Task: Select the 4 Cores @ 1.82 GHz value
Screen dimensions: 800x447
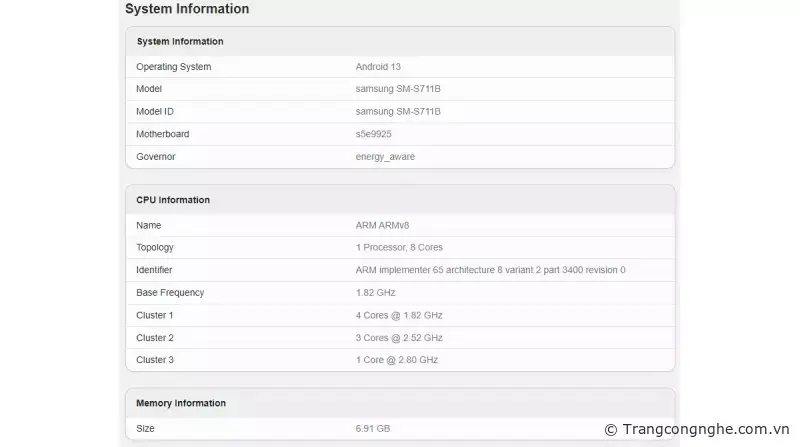Action: (x=399, y=315)
